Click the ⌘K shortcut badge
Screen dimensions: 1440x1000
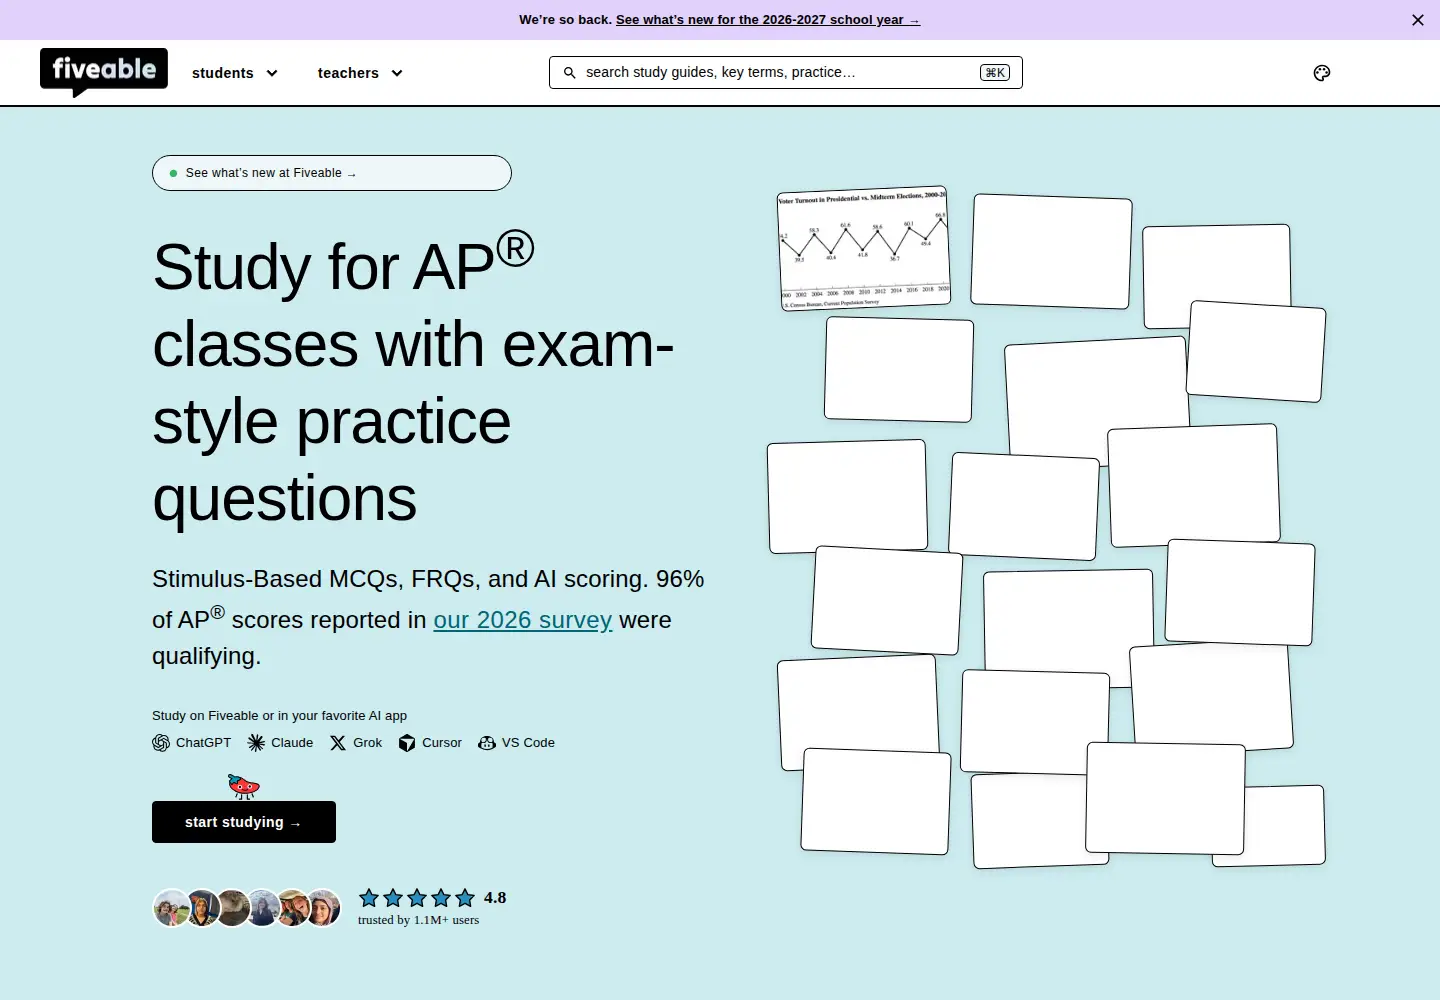(995, 72)
